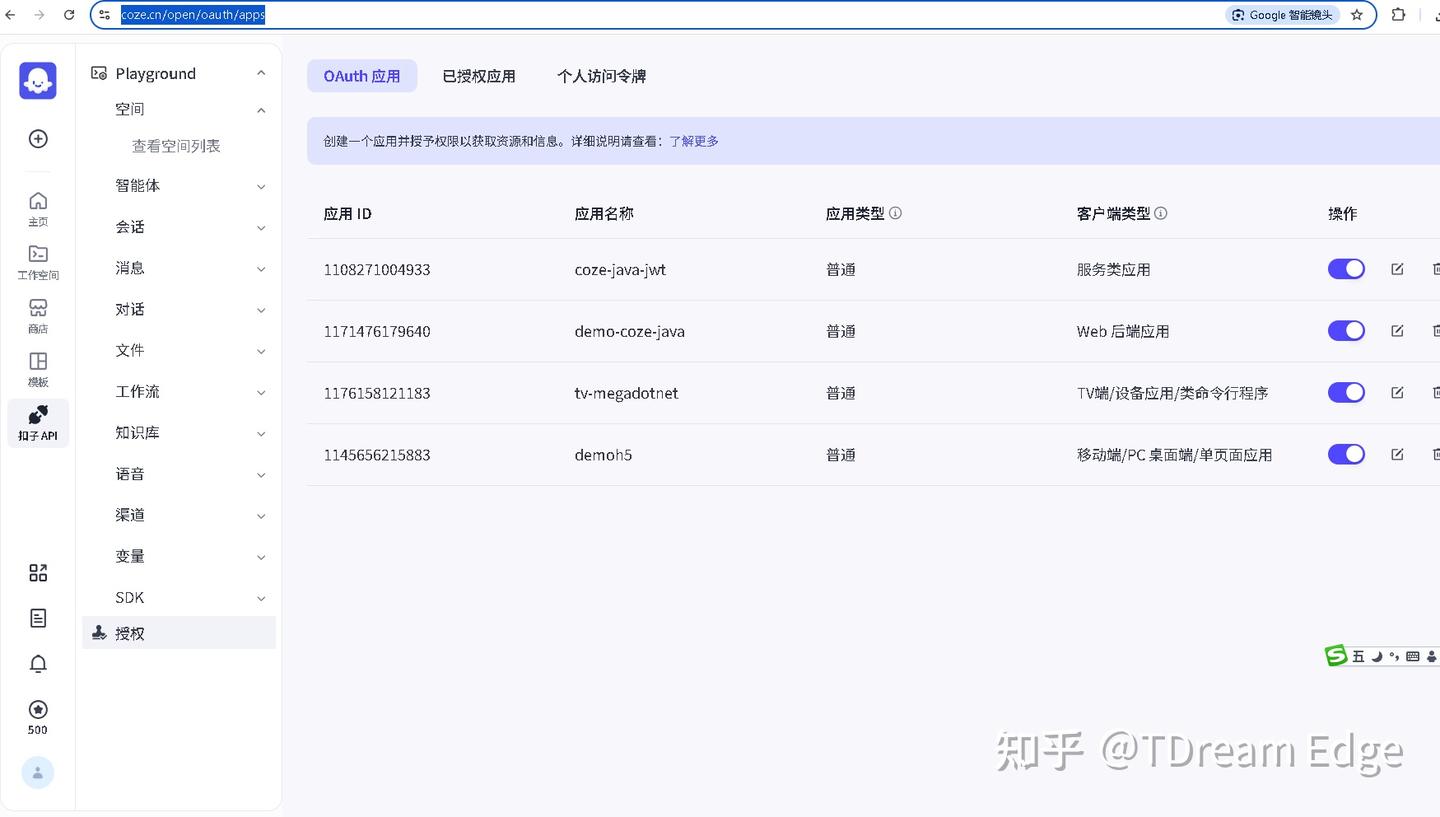Select 查看空间列表 under 空间
The width and height of the screenshot is (1440, 817).
tap(175, 145)
